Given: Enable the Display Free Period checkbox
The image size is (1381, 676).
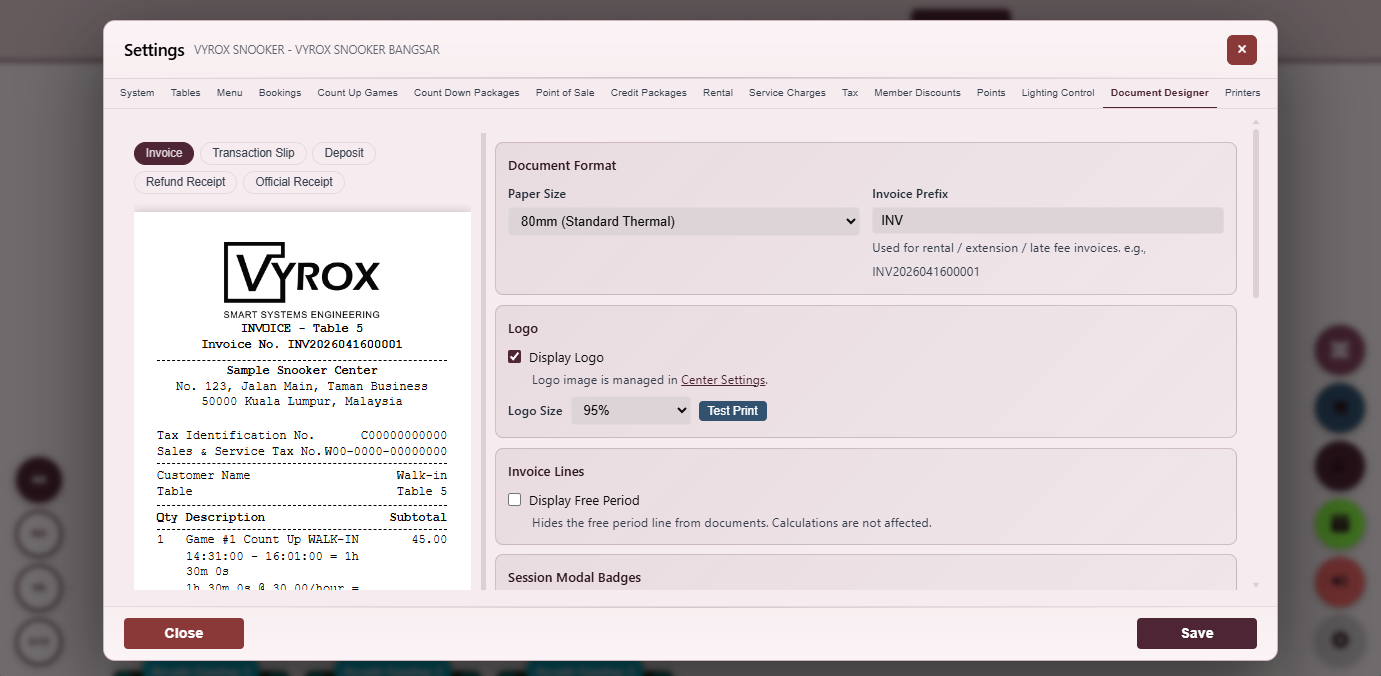Looking at the screenshot, I should (x=515, y=500).
